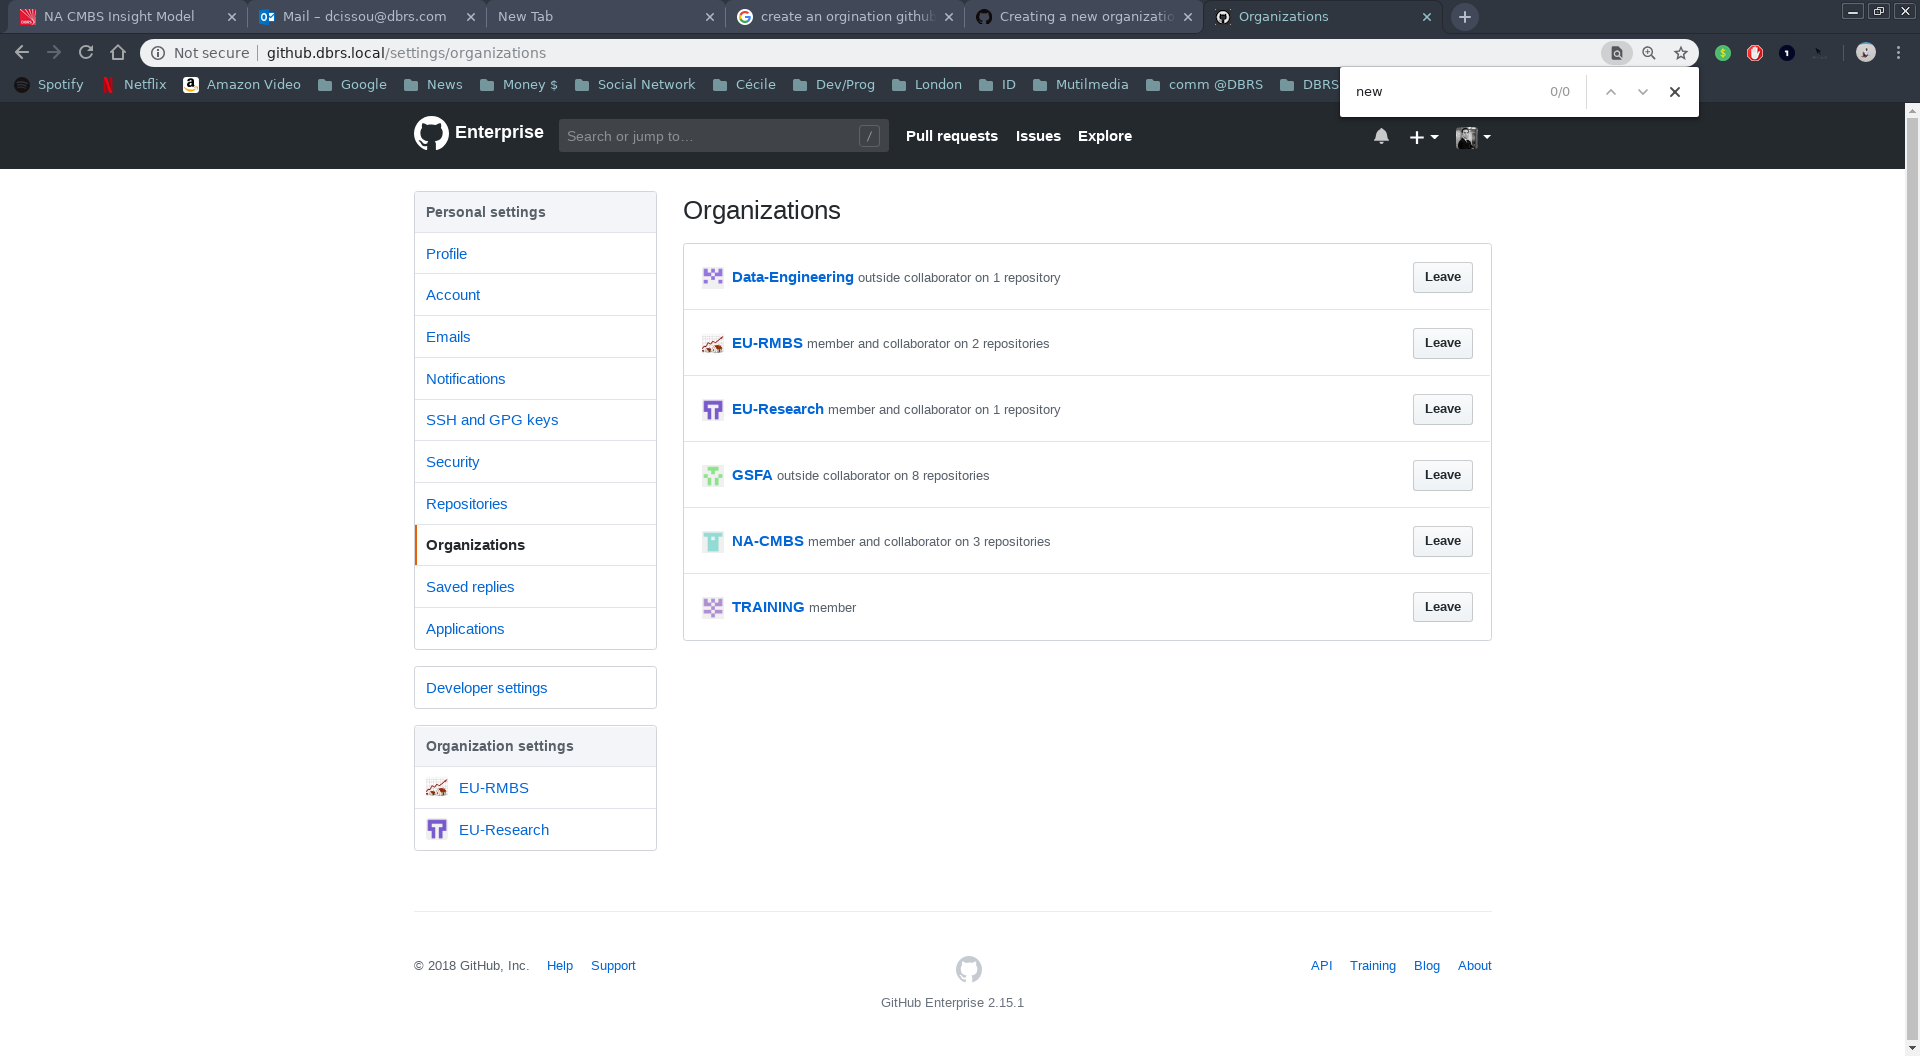Go to browser home icon
This screenshot has width=1920, height=1056.
(x=118, y=52)
